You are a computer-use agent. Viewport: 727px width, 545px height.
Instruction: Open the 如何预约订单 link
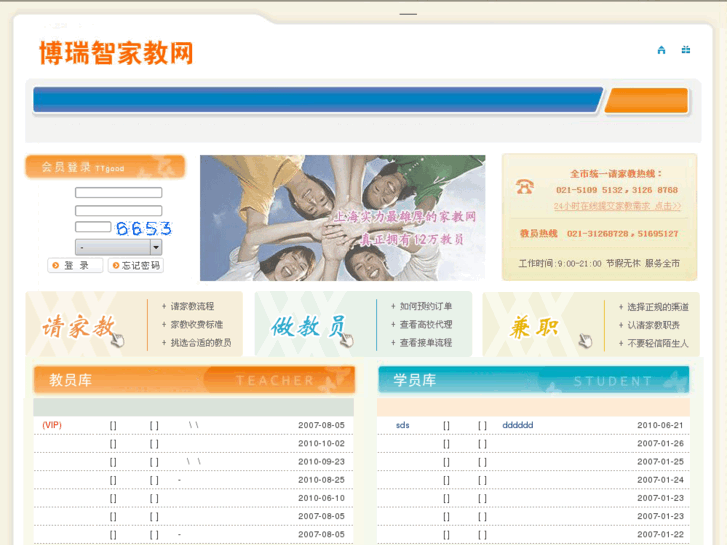point(426,307)
